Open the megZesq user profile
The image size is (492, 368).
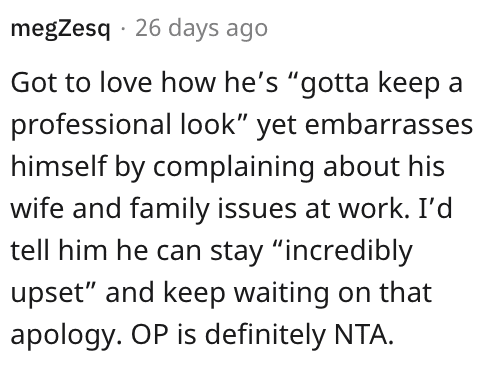click(x=60, y=29)
